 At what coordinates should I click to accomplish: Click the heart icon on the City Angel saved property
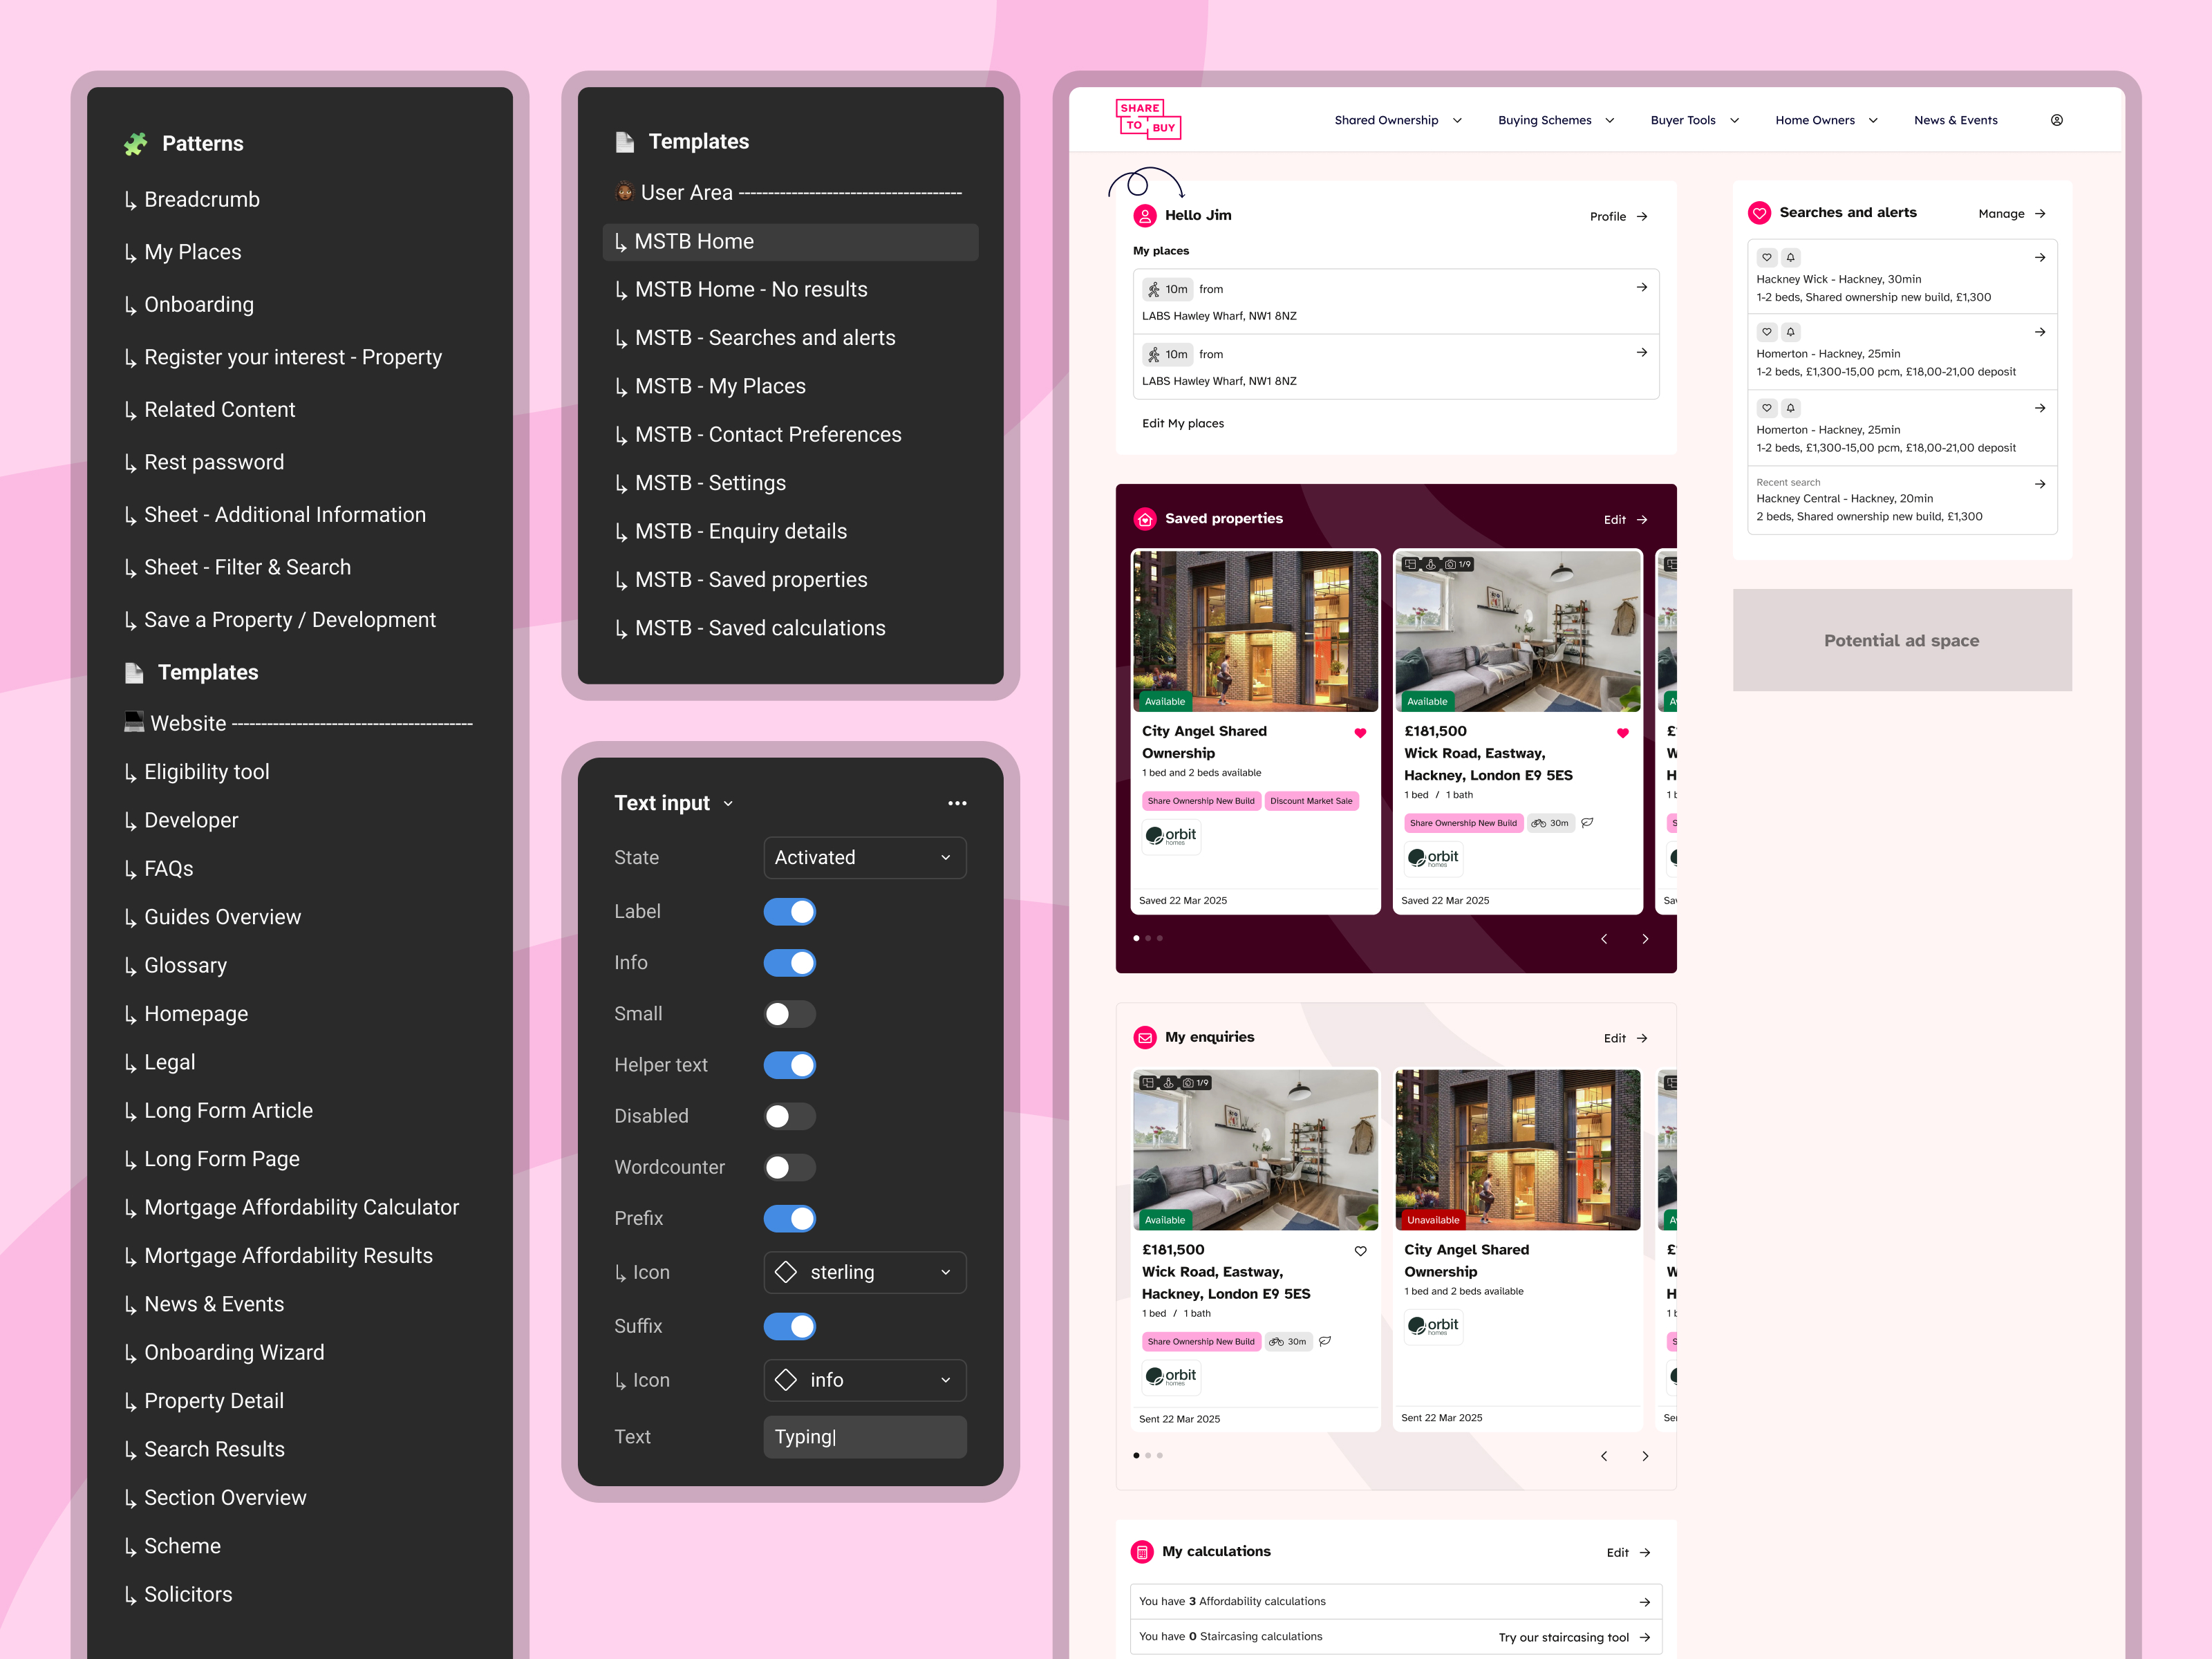pyautogui.click(x=1360, y=733)
